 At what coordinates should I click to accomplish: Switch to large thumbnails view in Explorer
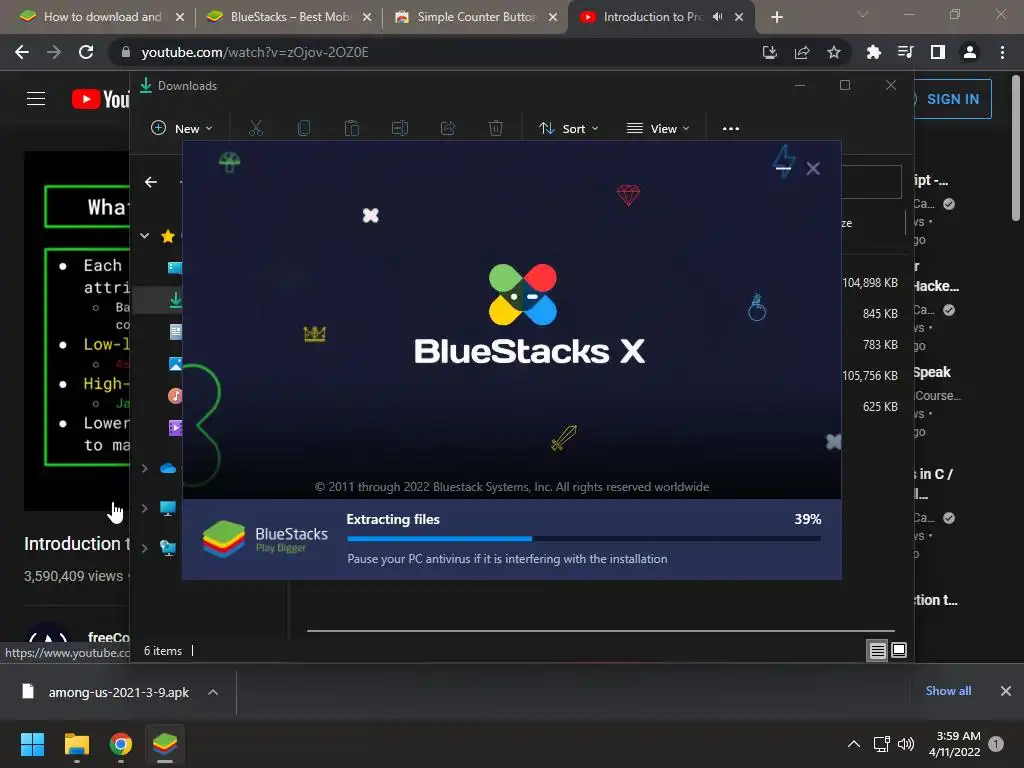click(x=899, y=650)
